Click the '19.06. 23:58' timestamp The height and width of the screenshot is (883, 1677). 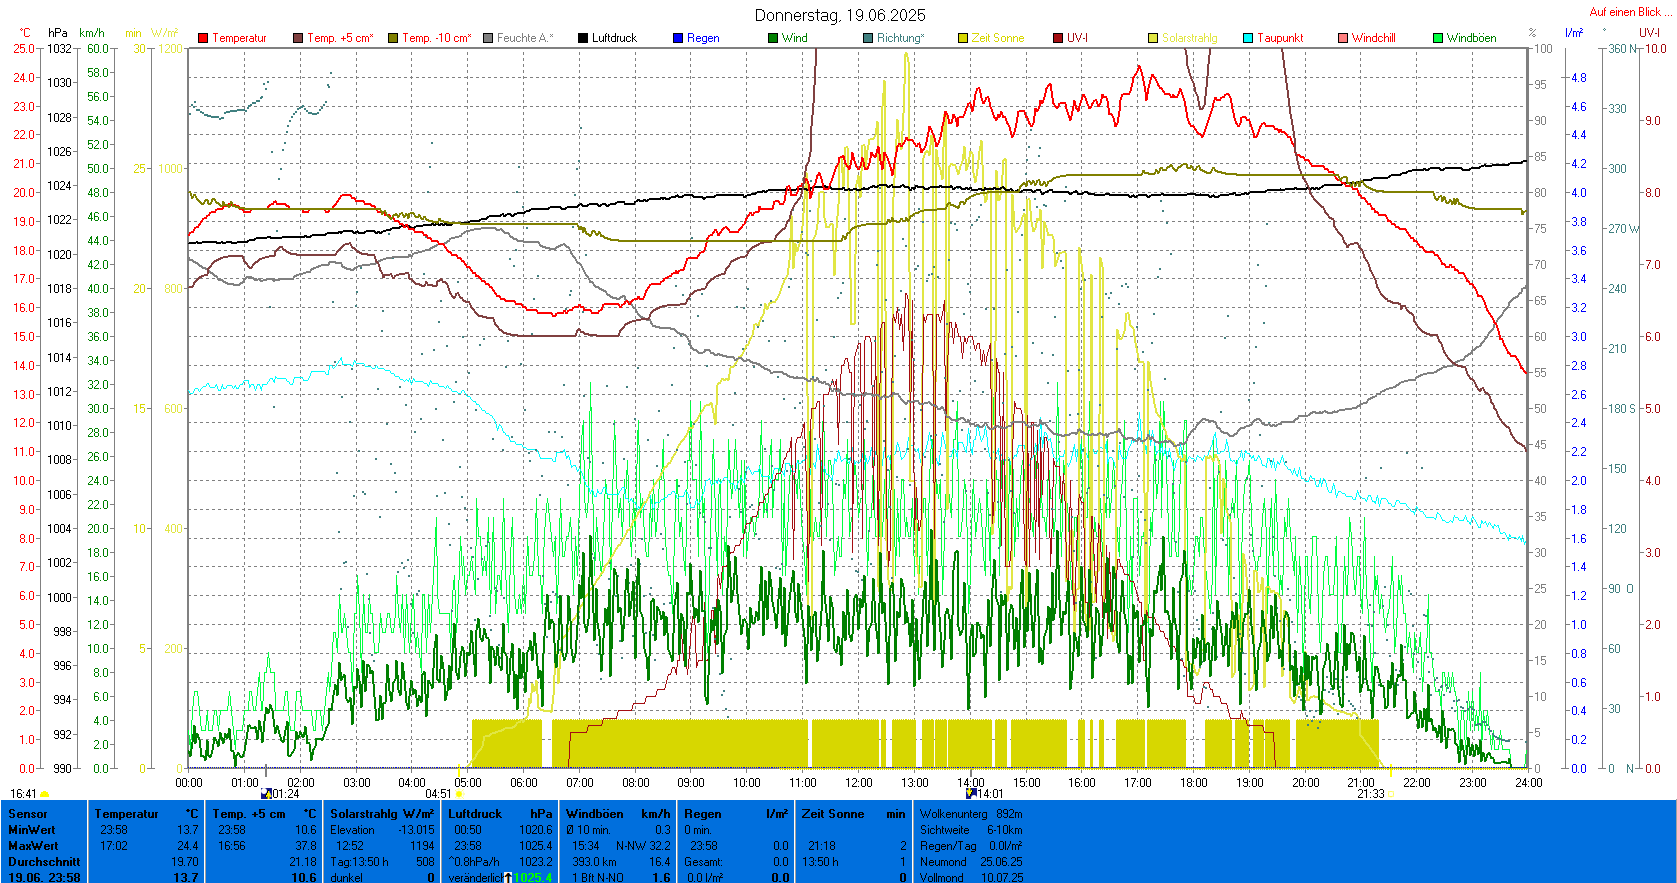pyautogui.click(x=44, y=878)
